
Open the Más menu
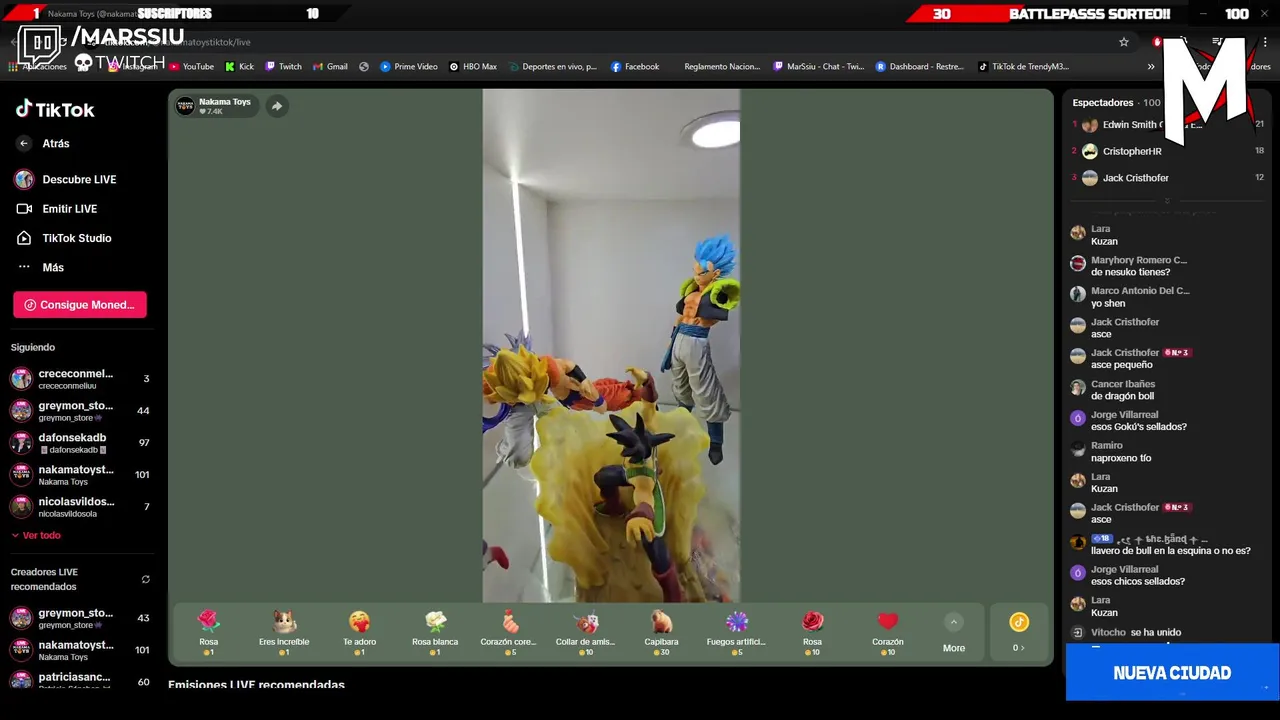[x=41, y=267]
